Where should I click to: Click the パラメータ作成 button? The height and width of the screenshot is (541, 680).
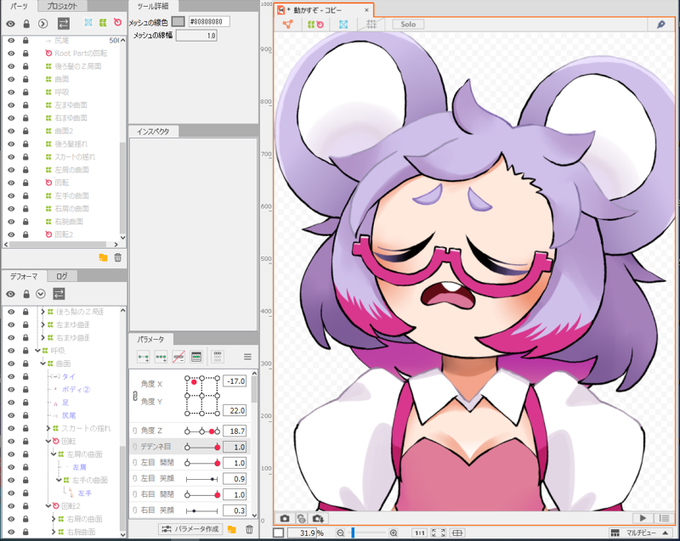point(191,529)
